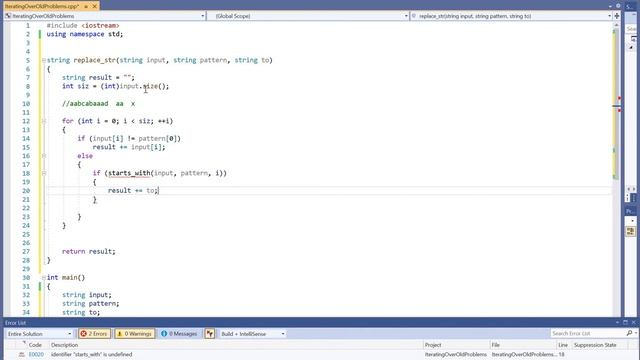Open the Global Scope dropdown

click(x=308, y=16)
